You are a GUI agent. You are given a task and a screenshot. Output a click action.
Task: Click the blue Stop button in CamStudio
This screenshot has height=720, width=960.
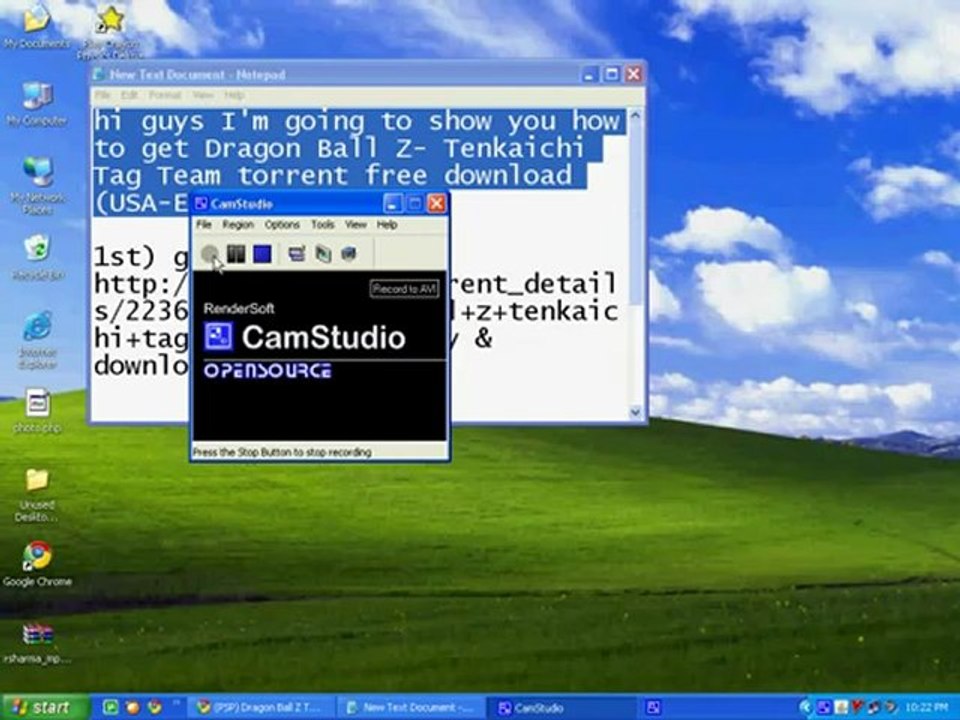[263, 254]
